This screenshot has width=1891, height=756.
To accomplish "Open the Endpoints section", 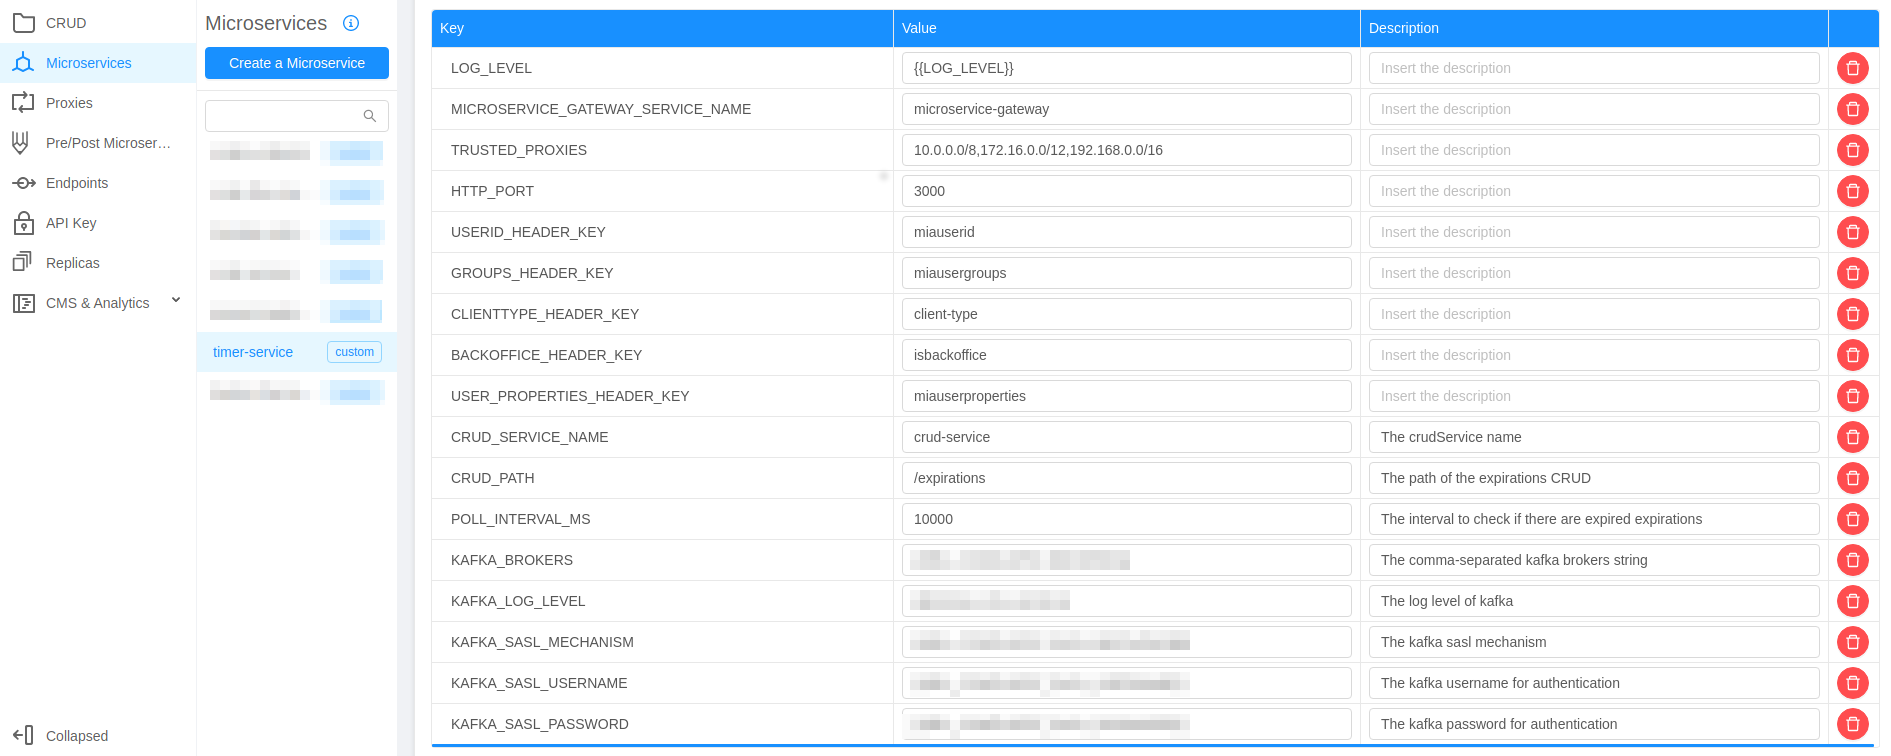I will (x=98, y=183).
